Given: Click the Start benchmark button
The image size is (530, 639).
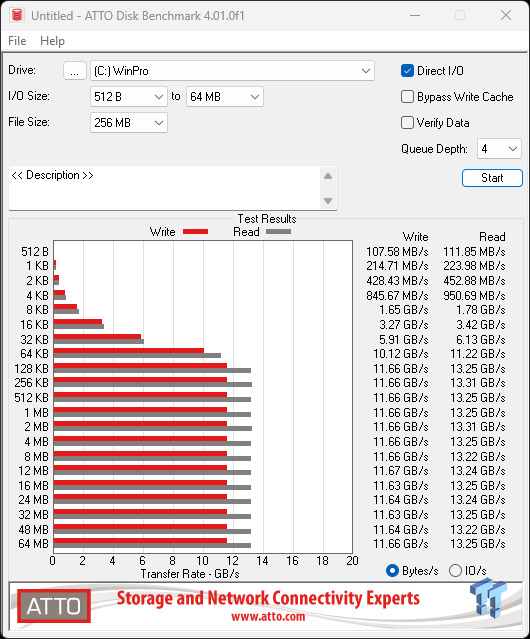Looking at the screenshot, I should [x=492, y=178].
